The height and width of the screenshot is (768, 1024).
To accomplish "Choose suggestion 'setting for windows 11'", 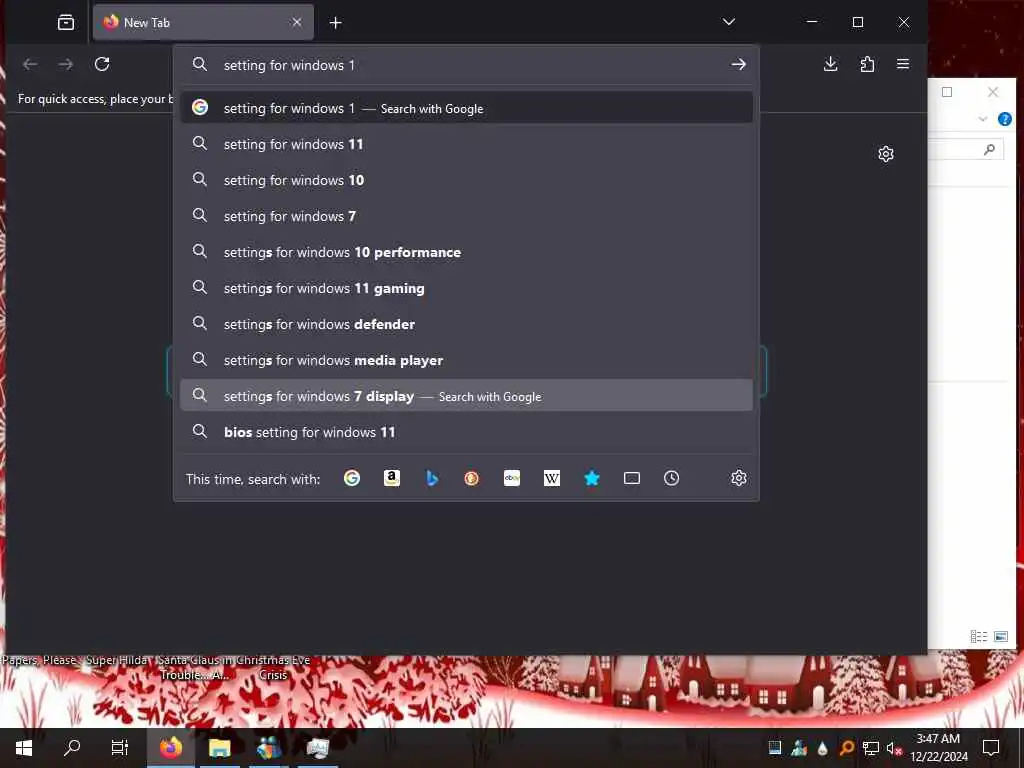I will (x=466, y=144).
